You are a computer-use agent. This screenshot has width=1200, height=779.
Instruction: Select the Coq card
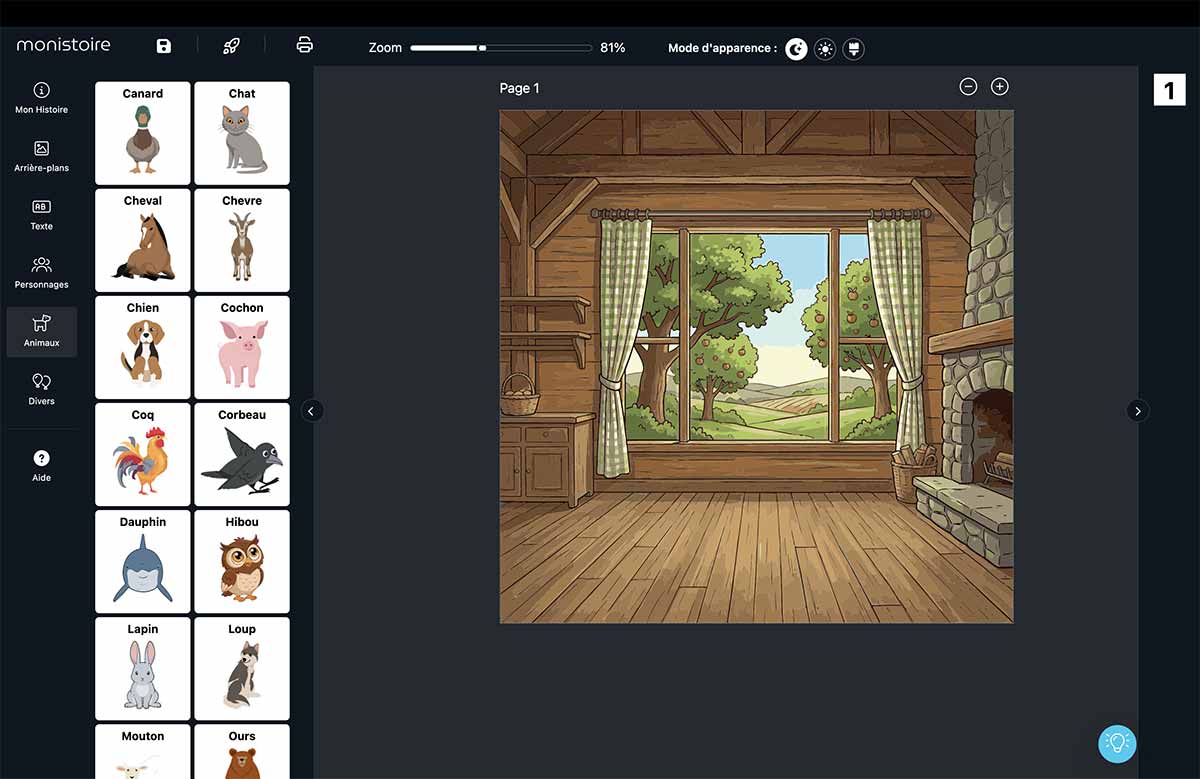[143, 454]
